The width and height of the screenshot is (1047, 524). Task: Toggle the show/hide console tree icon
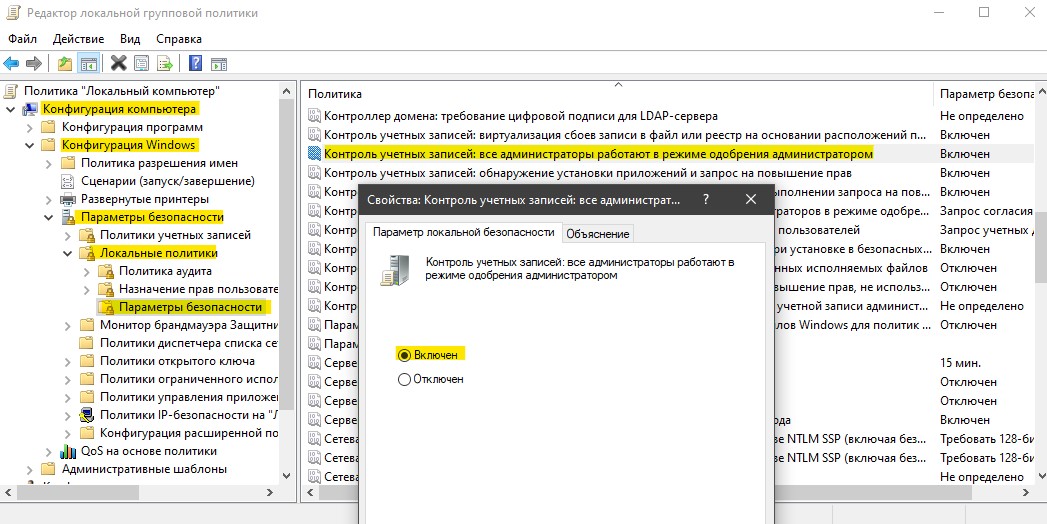[87, 63]
